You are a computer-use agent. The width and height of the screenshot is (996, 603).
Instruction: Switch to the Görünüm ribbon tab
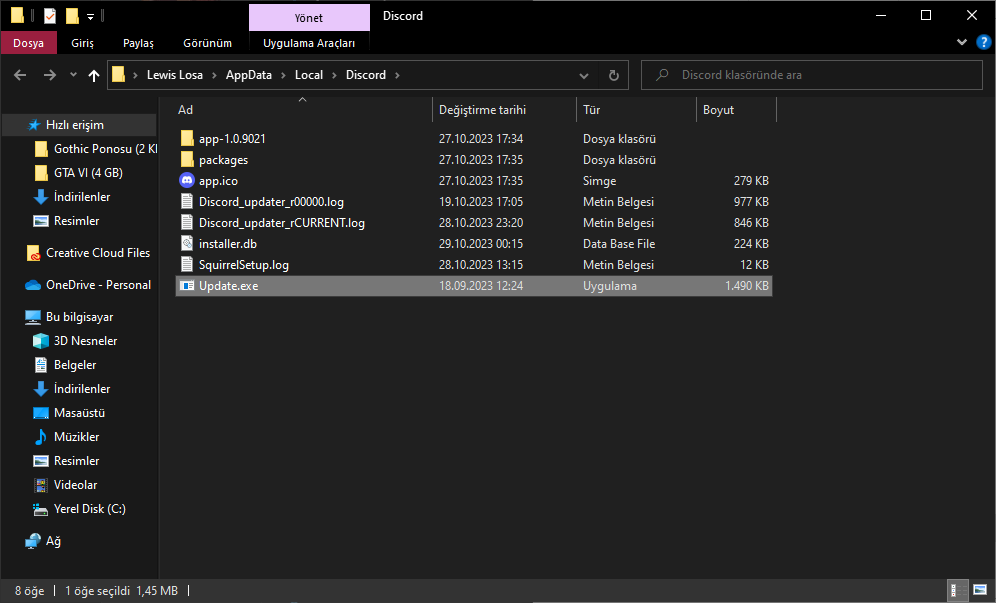pyautogui.click(x=208, y=43)
